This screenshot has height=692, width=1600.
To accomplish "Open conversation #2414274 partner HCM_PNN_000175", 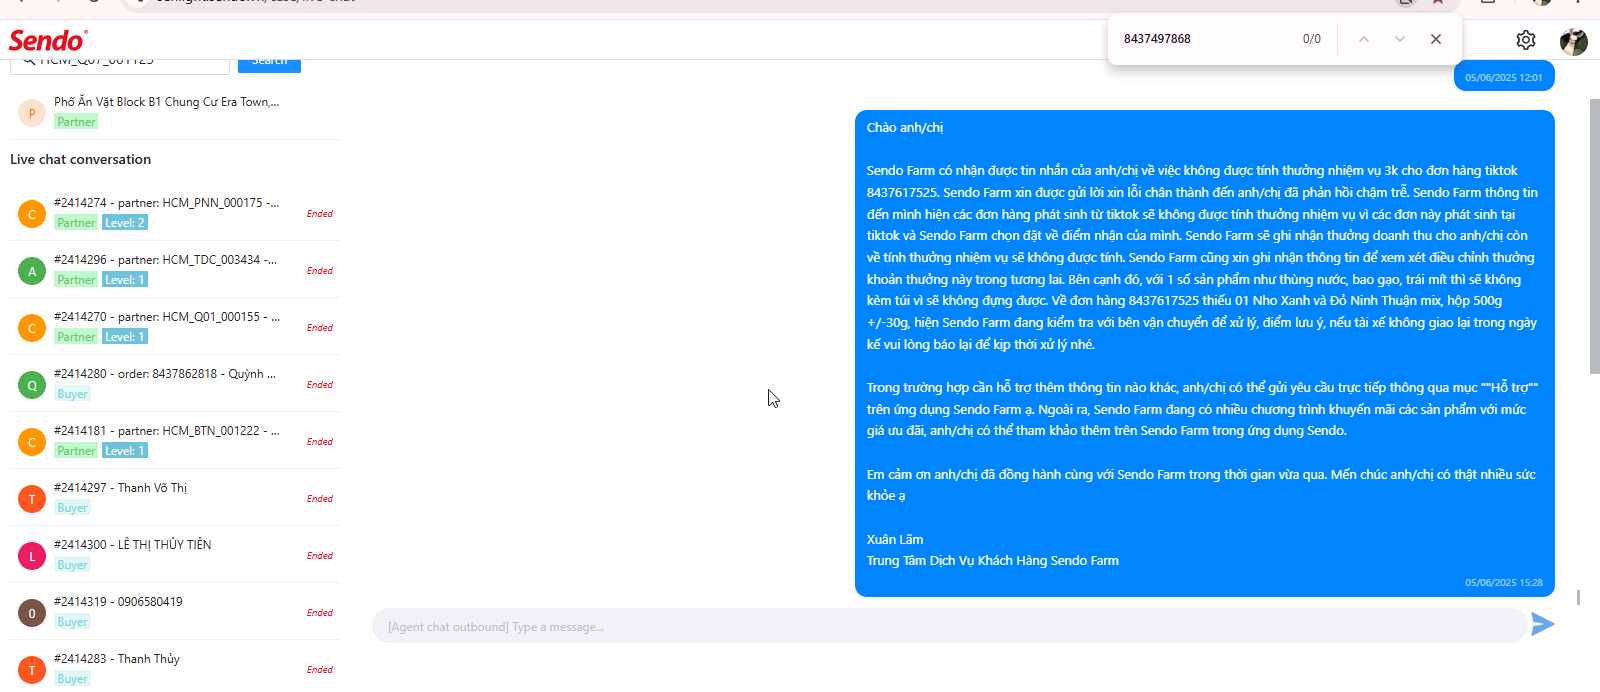I will coord(175,213).
